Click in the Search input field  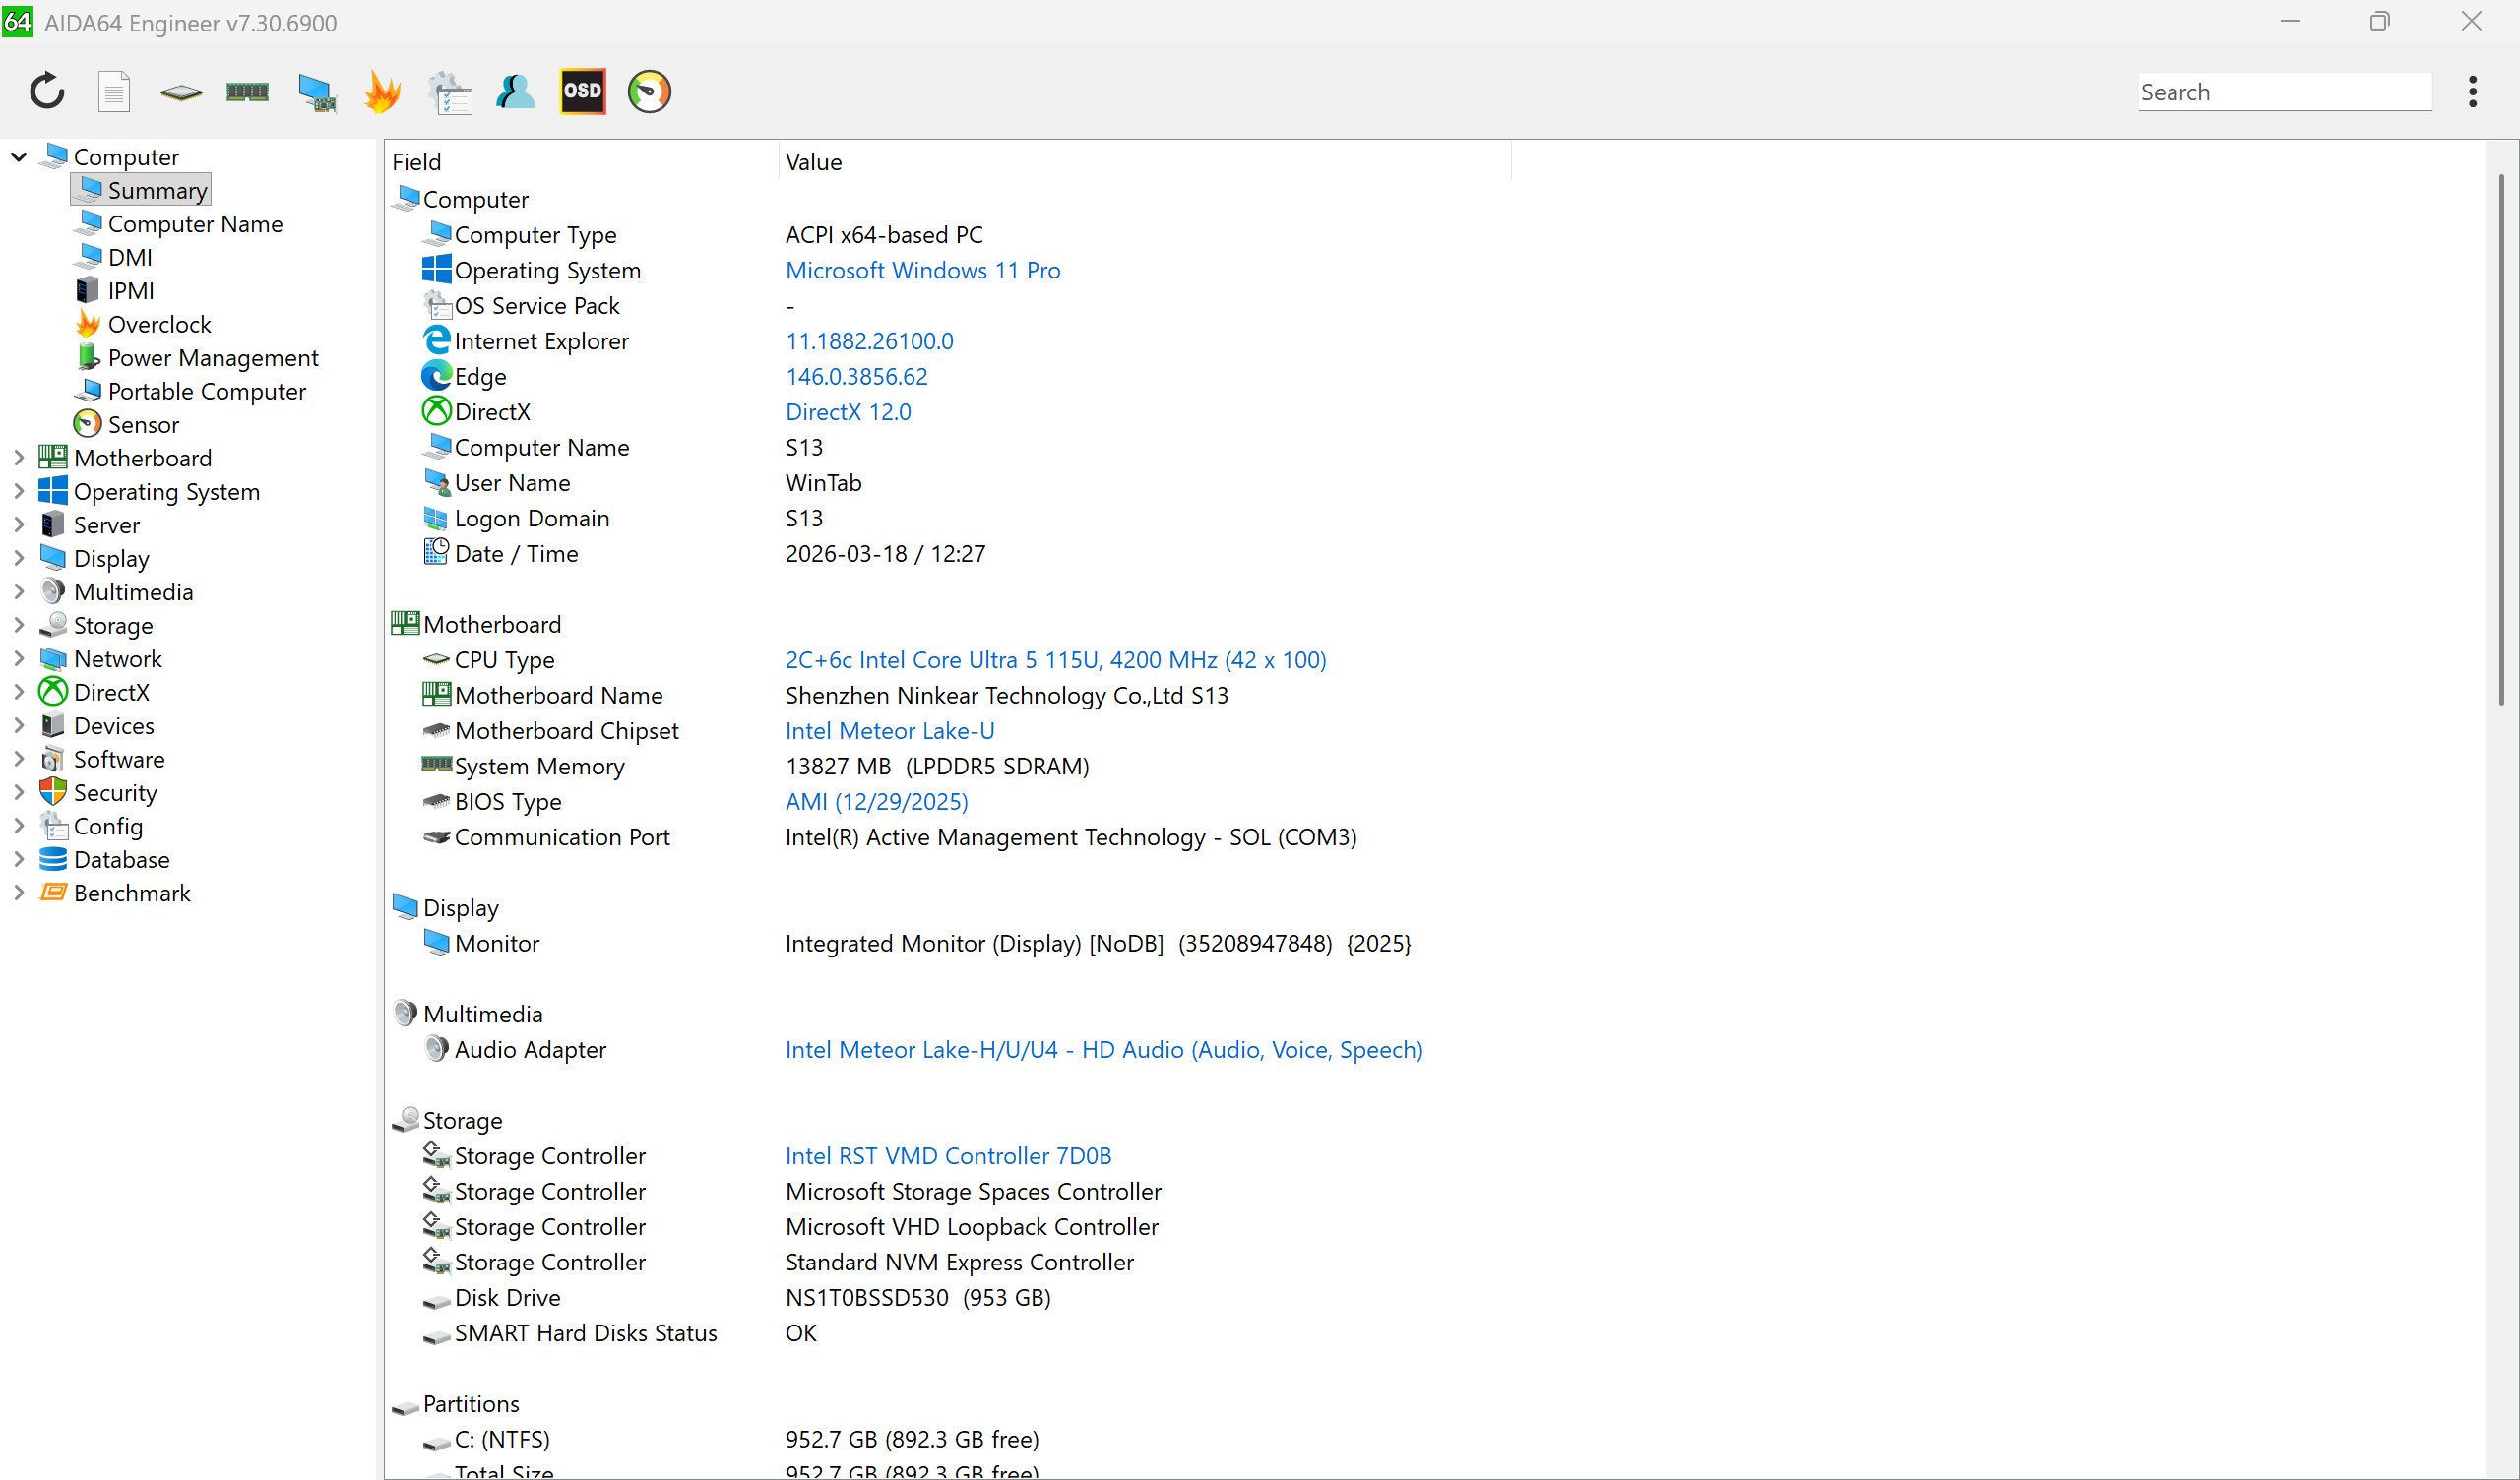2284,92
